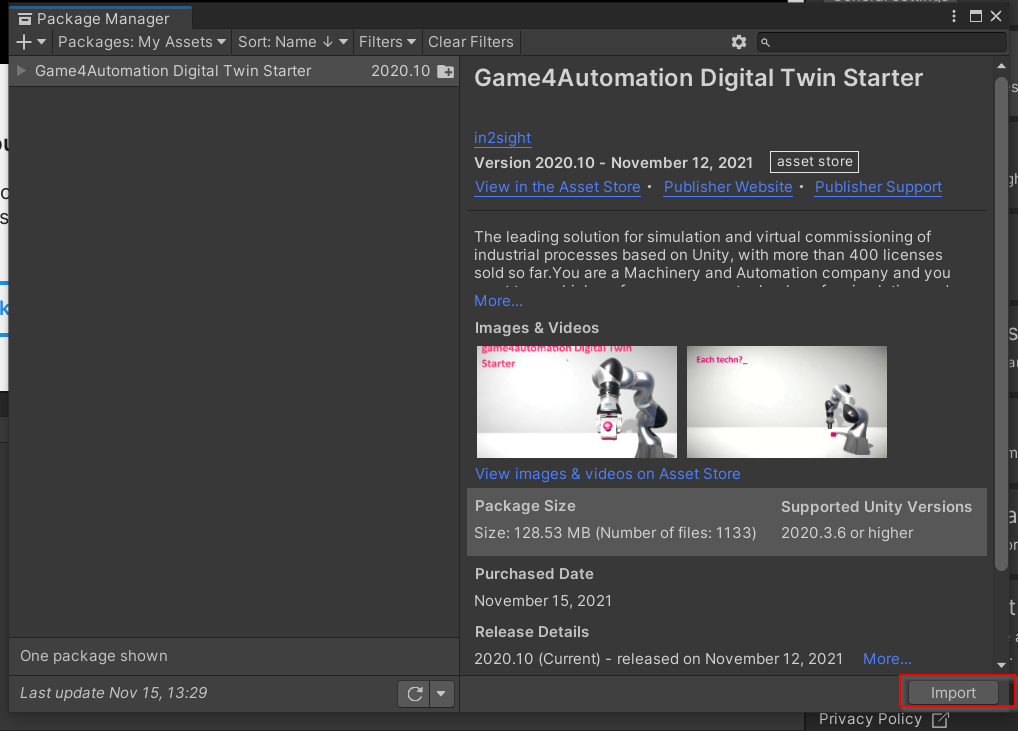Open the Digital Twin Starter robot thumbnail
Viewport: 1018px width, 731px height.
(x=577, y=402)
